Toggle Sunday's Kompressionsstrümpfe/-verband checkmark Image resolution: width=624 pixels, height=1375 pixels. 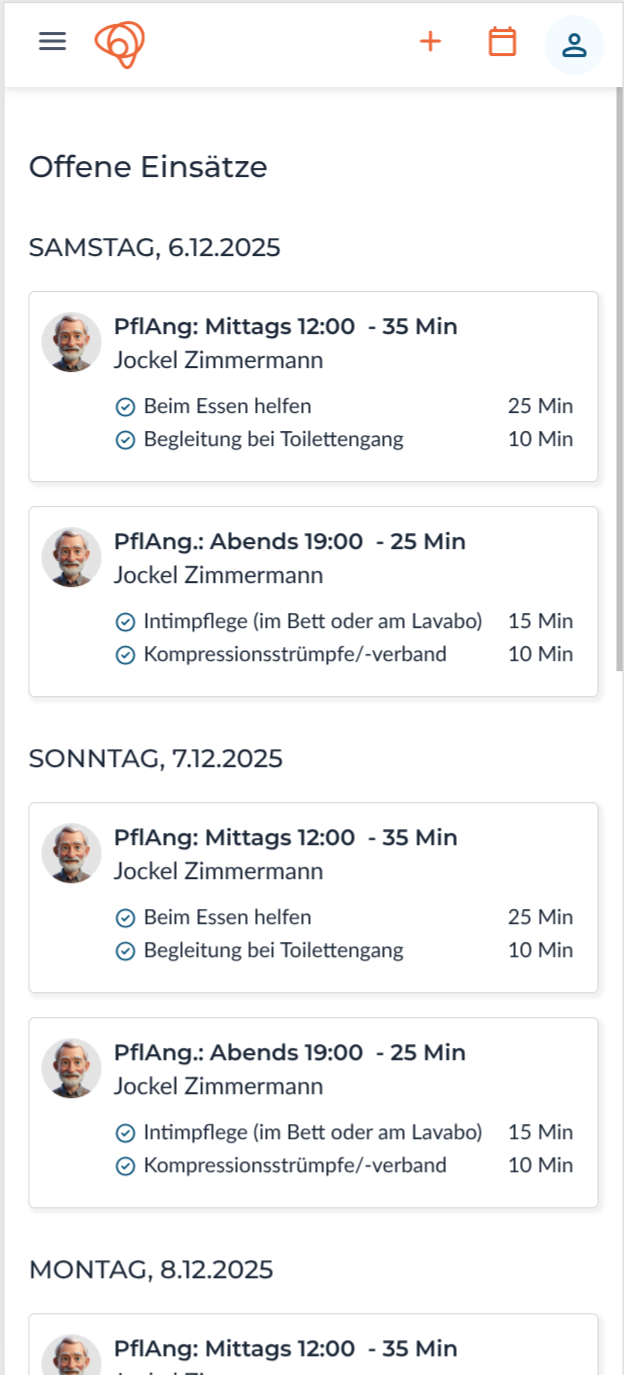(x=125, y=1166)
